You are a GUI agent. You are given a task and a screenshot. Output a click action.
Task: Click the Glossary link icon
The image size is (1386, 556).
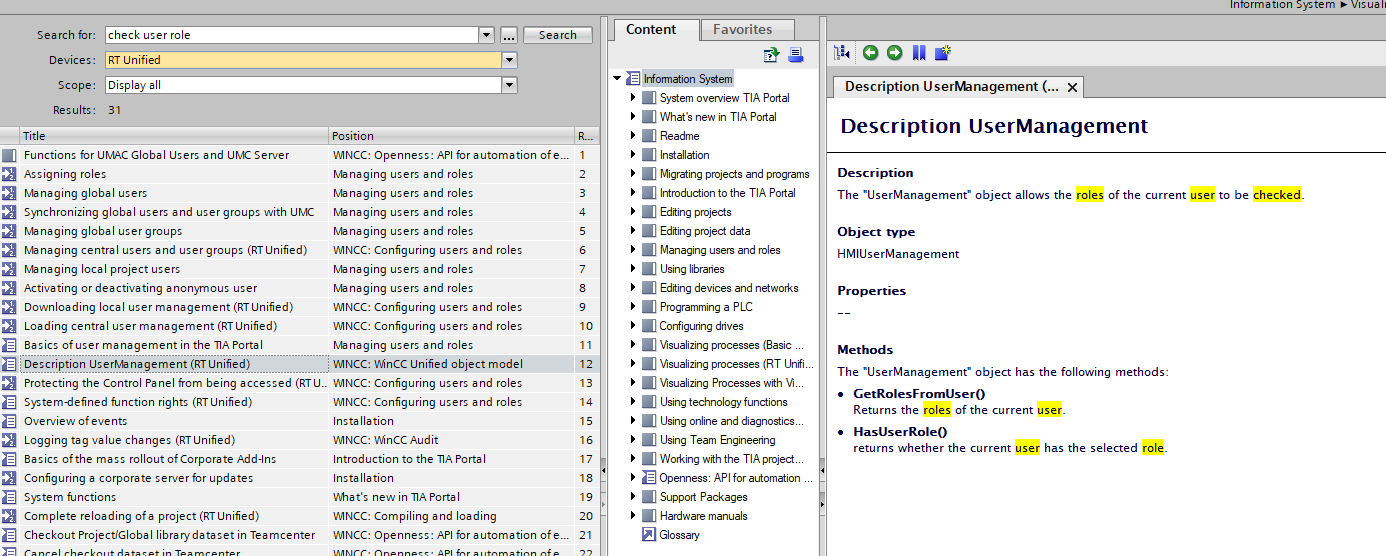coord(648,535)
